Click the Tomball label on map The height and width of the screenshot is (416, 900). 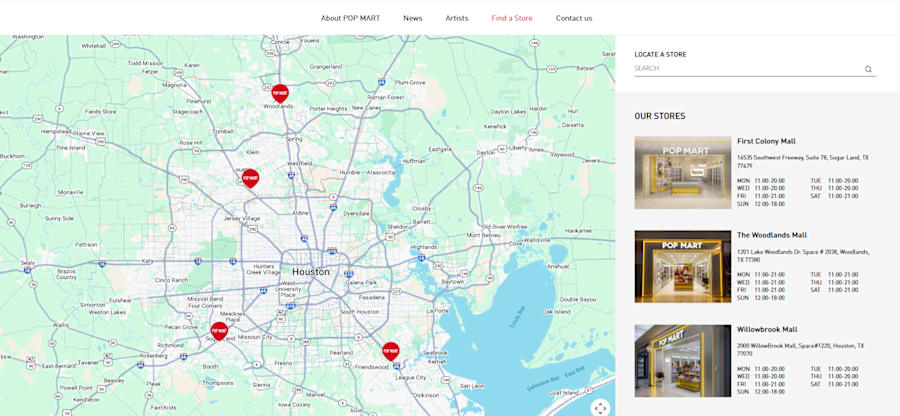[223, 131]
